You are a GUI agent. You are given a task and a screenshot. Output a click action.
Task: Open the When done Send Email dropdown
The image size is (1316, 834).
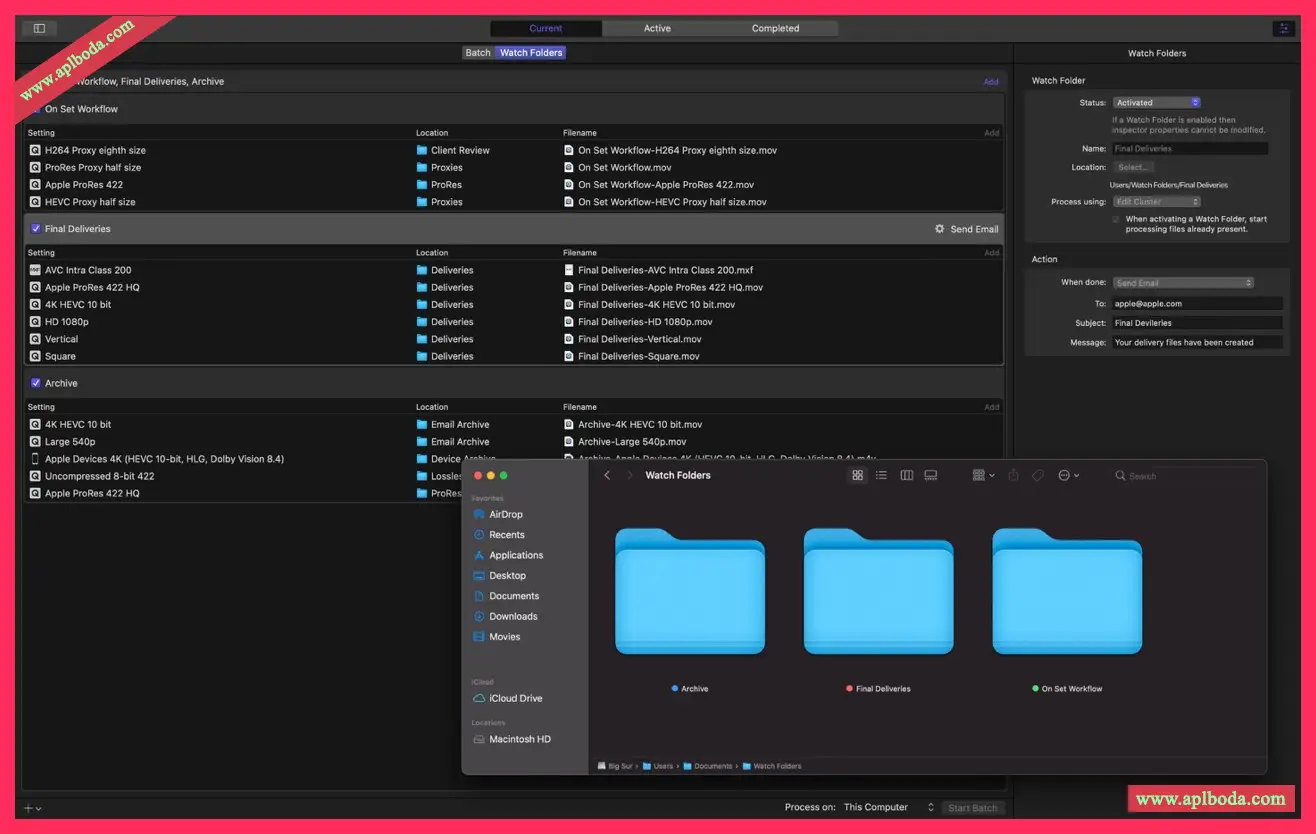click(1183, 283)
